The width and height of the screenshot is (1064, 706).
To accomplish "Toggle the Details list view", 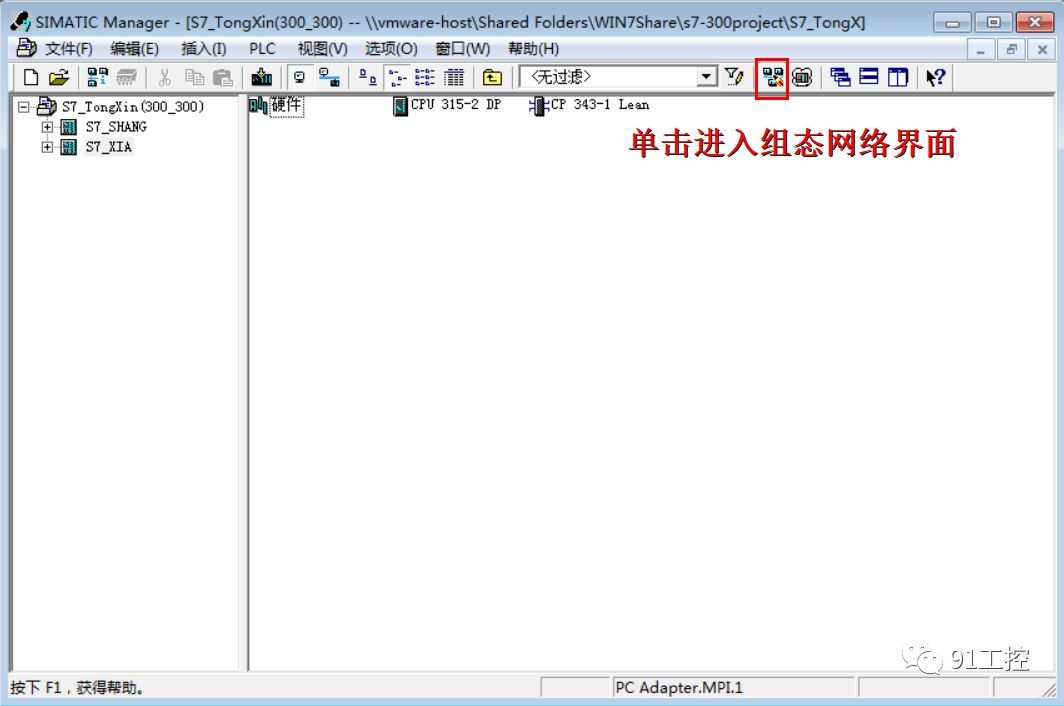I will [x=454, y=77].
